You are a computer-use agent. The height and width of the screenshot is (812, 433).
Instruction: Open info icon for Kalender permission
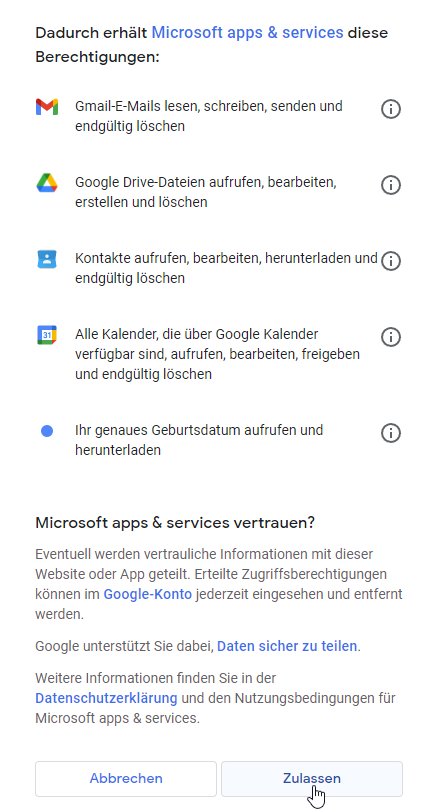[x=391, y=337]
